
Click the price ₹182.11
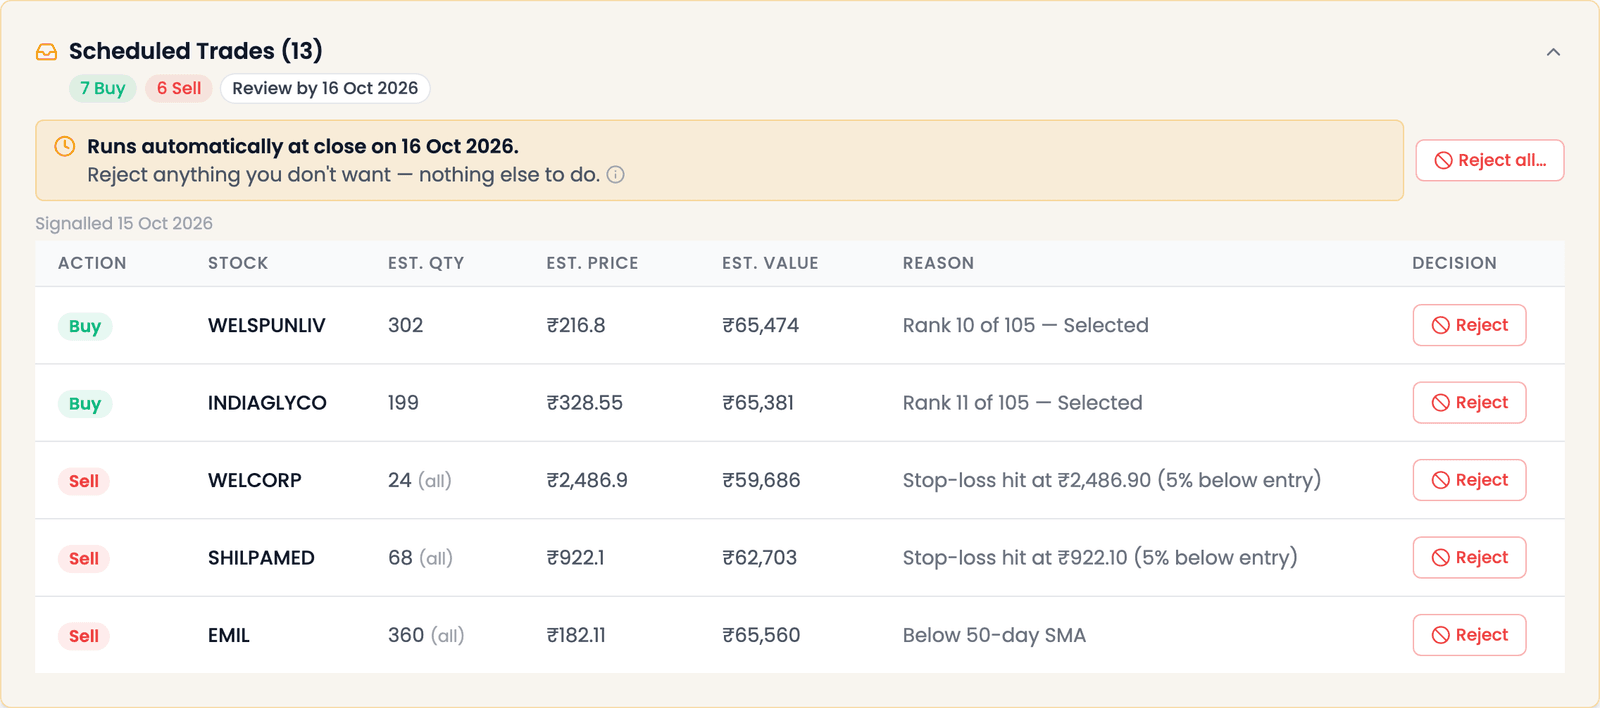(576, 635)
